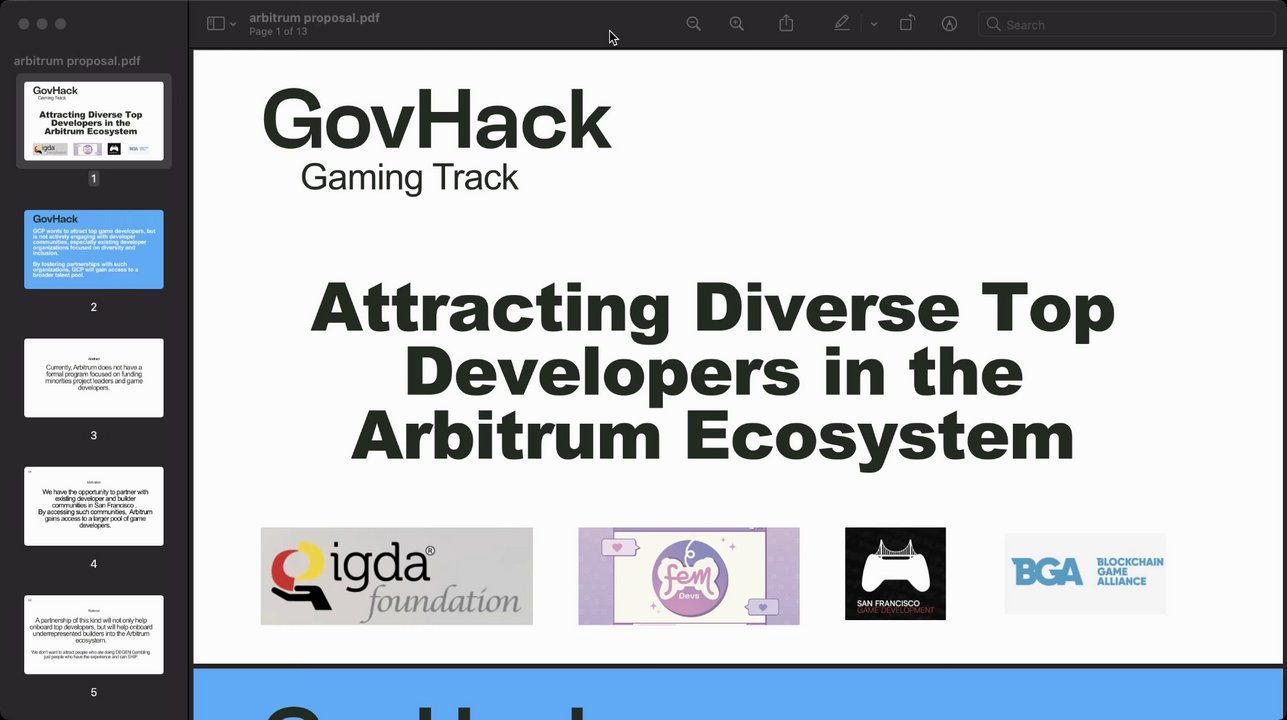Select the blue page 2 thumbnail
The image size is (1287, 720).
coord(94,249)
